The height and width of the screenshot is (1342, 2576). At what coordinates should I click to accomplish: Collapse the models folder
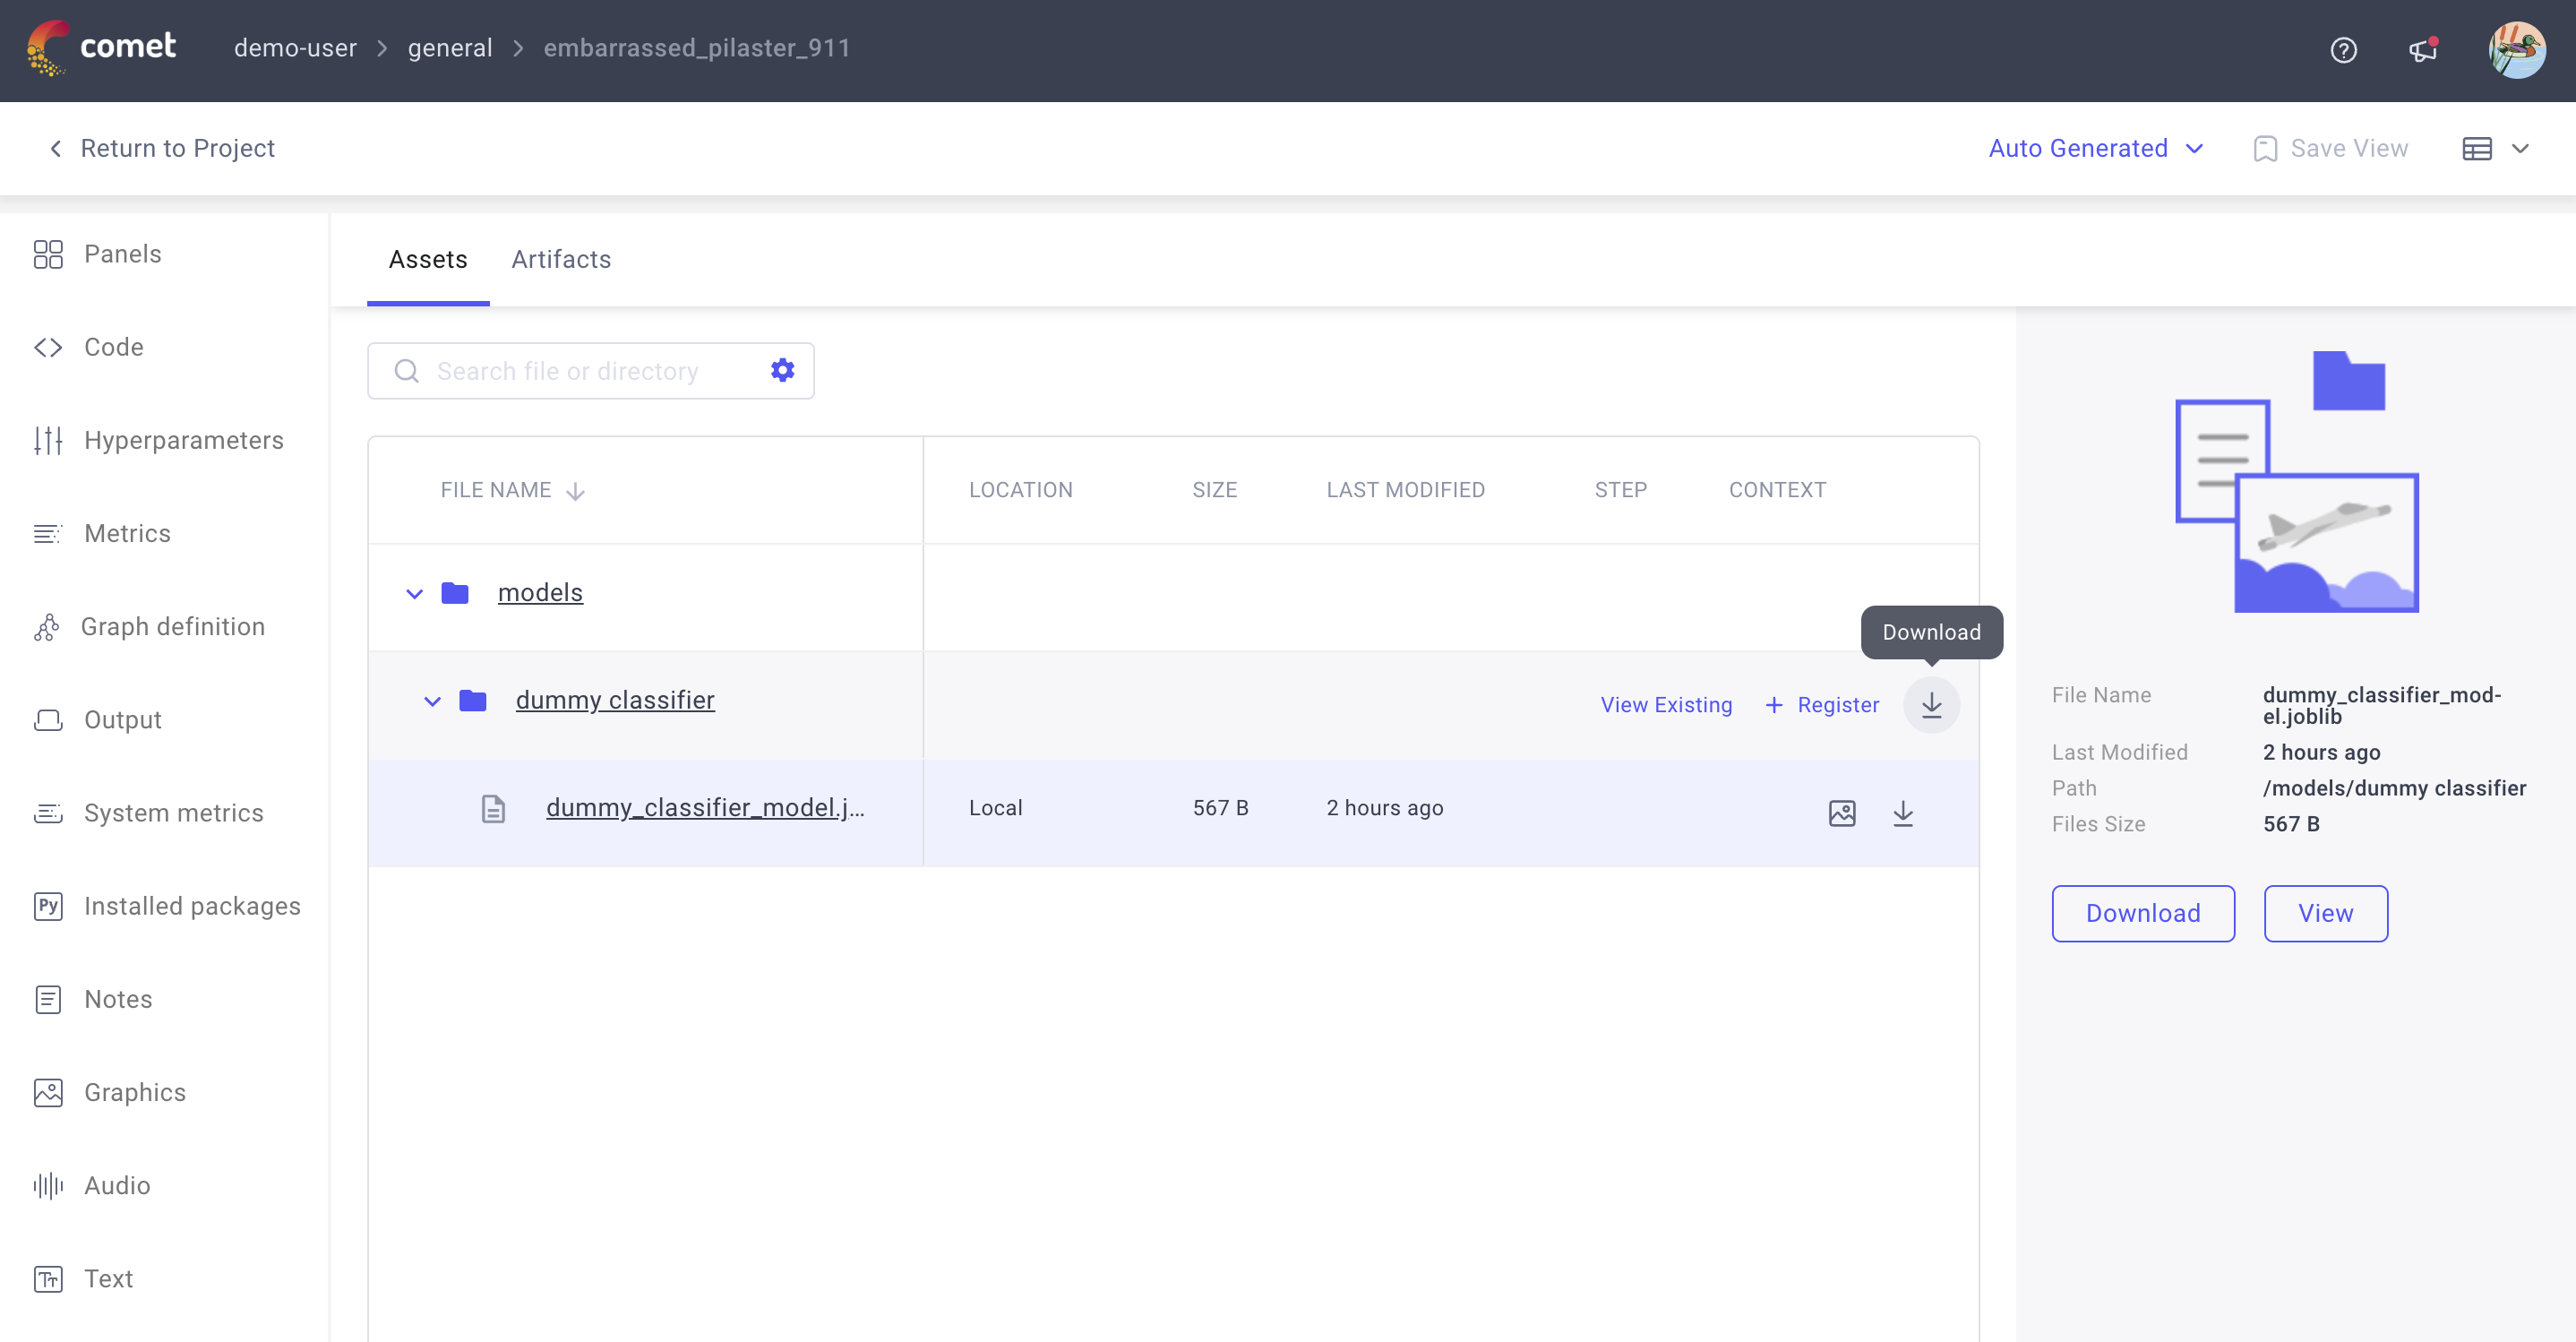(414, 593)
